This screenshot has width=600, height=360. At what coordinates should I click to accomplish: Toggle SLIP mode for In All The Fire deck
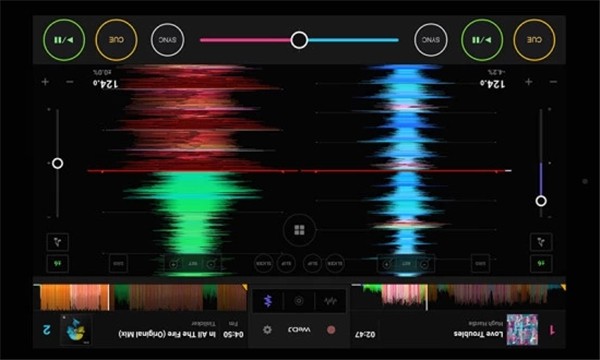pos(286,264)
